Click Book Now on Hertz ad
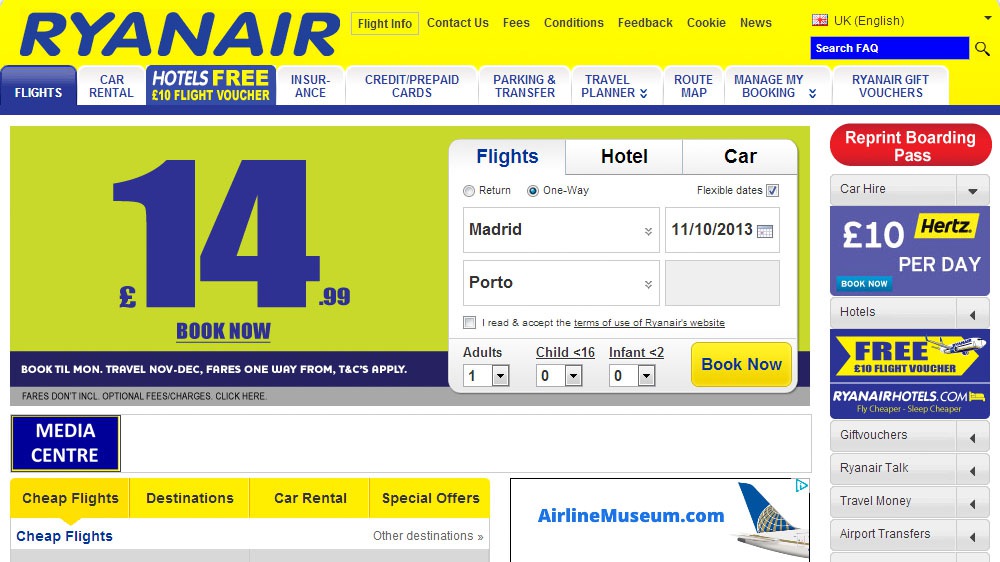Viewport: 1000px width, 562px height. point(864,284)
